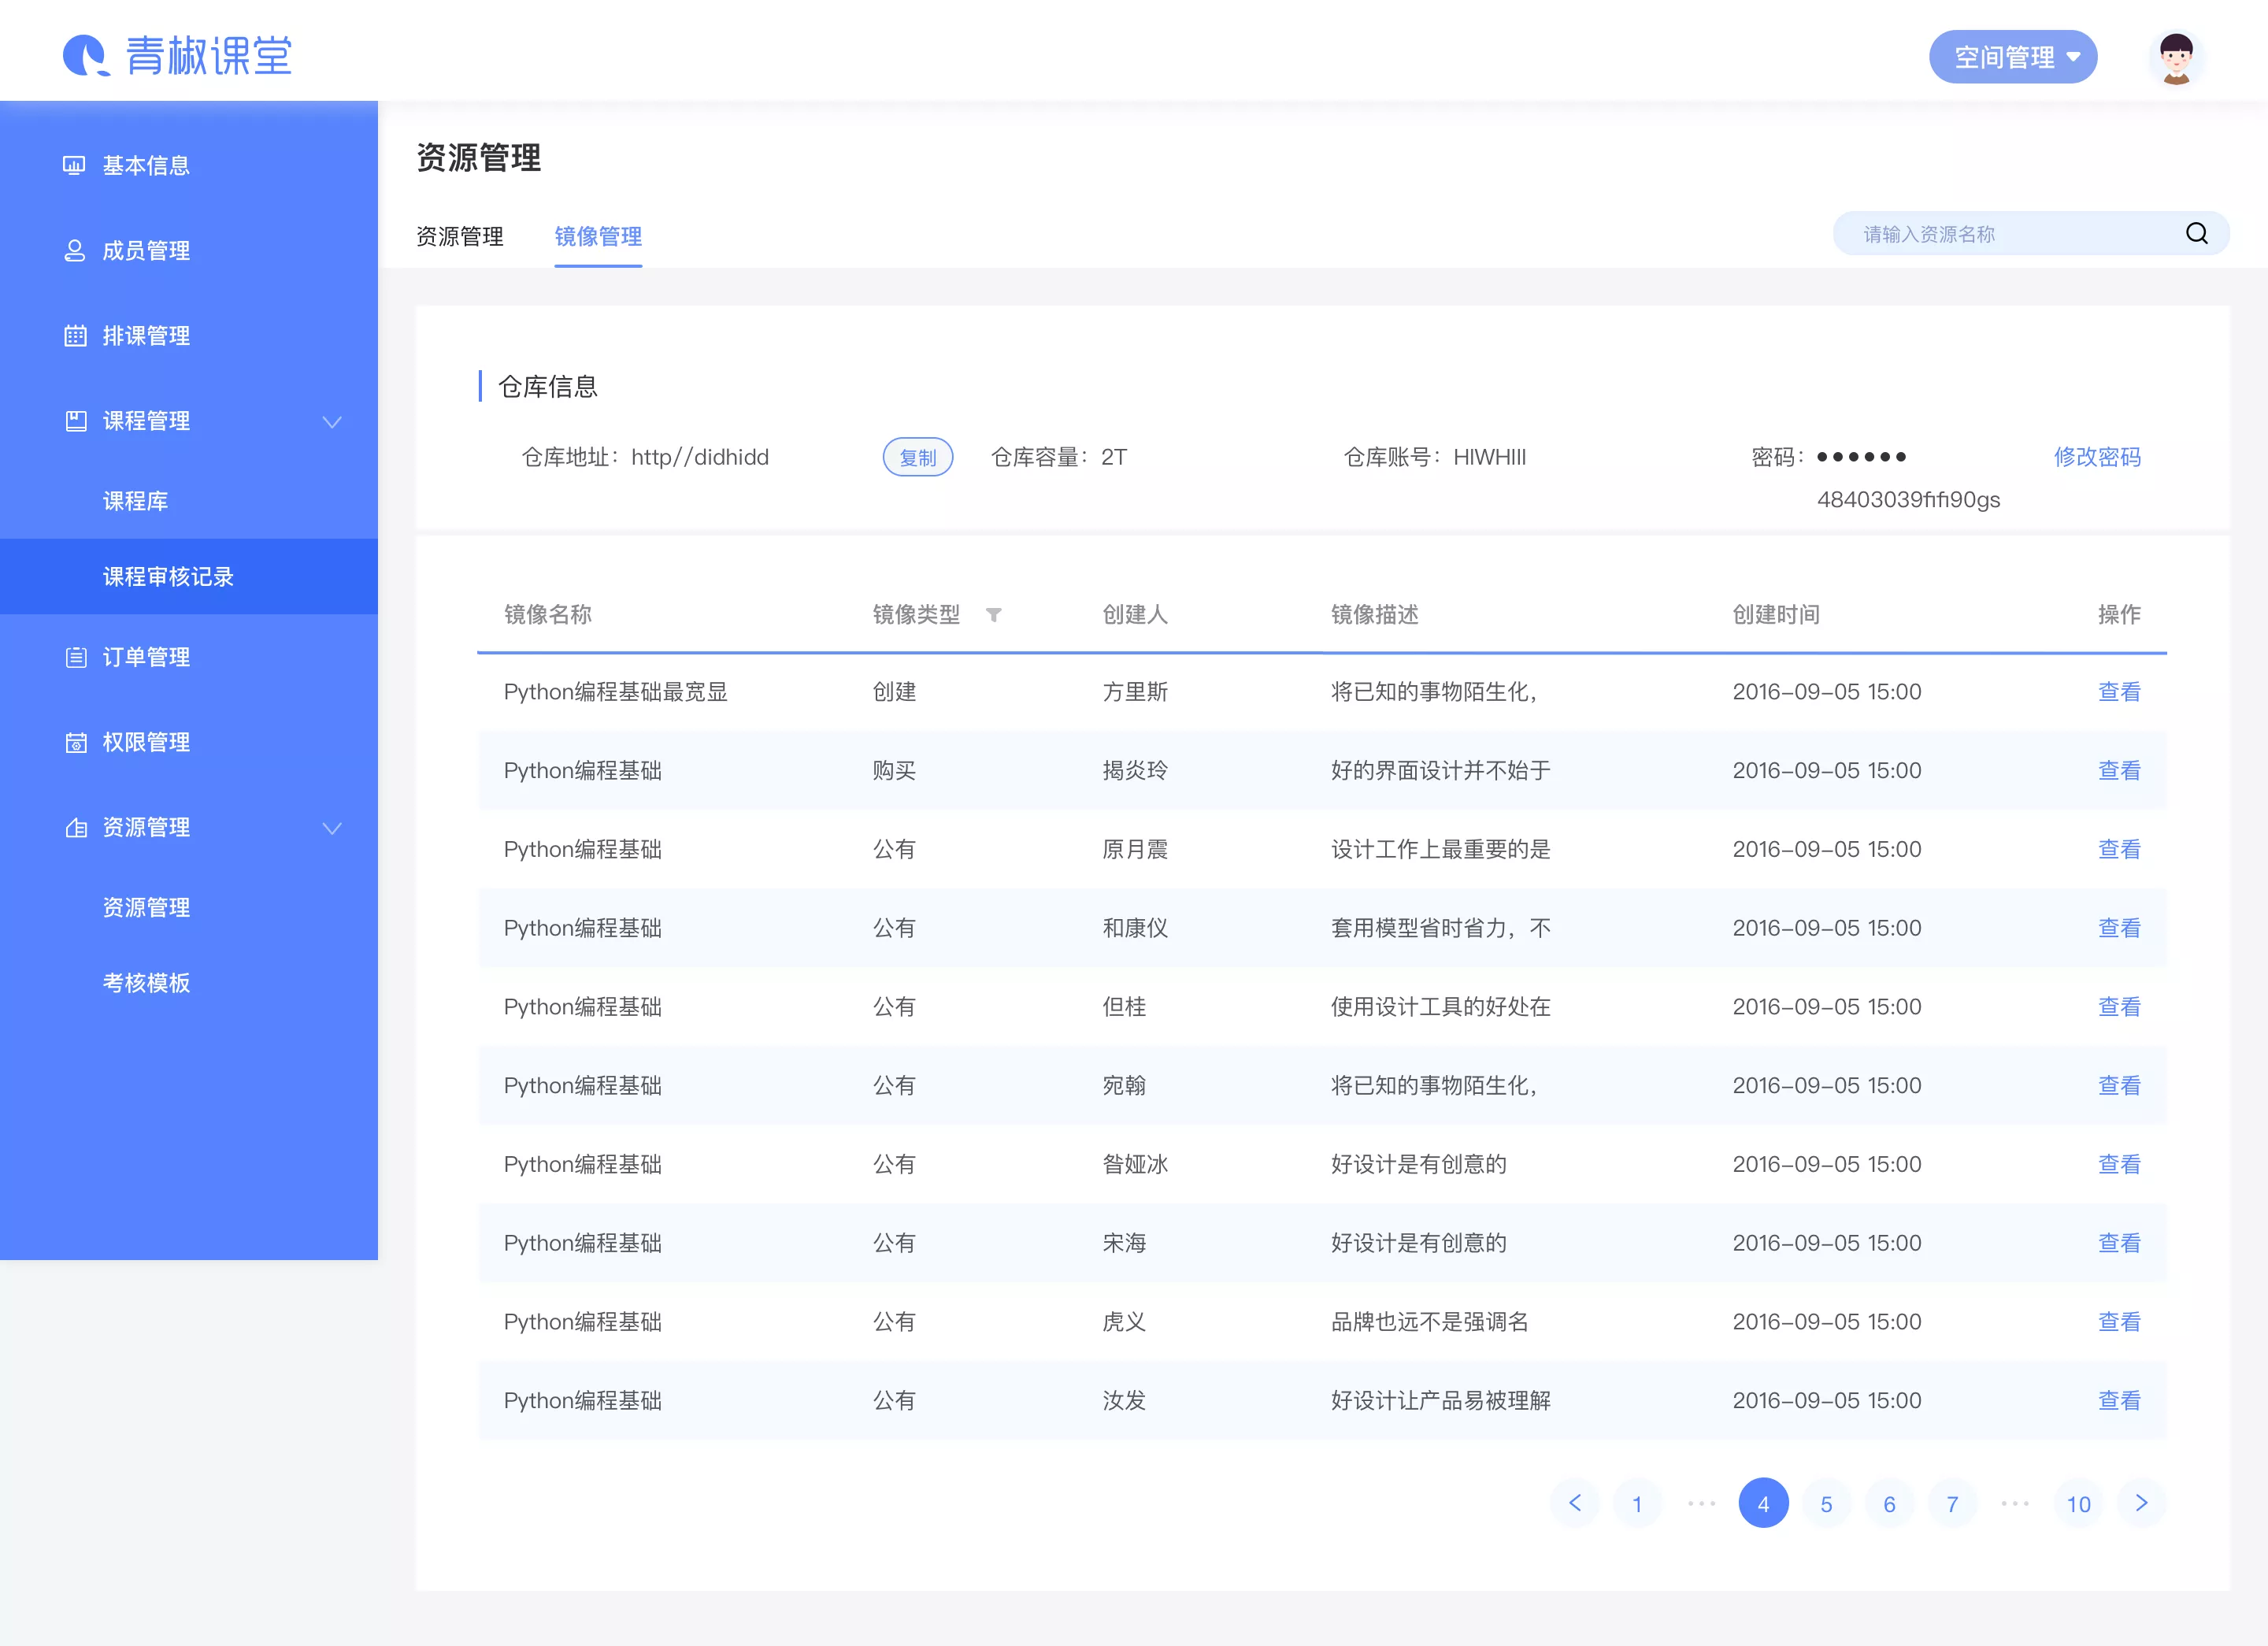Click 查看 for 宋海 row

click(2119, 1243)
